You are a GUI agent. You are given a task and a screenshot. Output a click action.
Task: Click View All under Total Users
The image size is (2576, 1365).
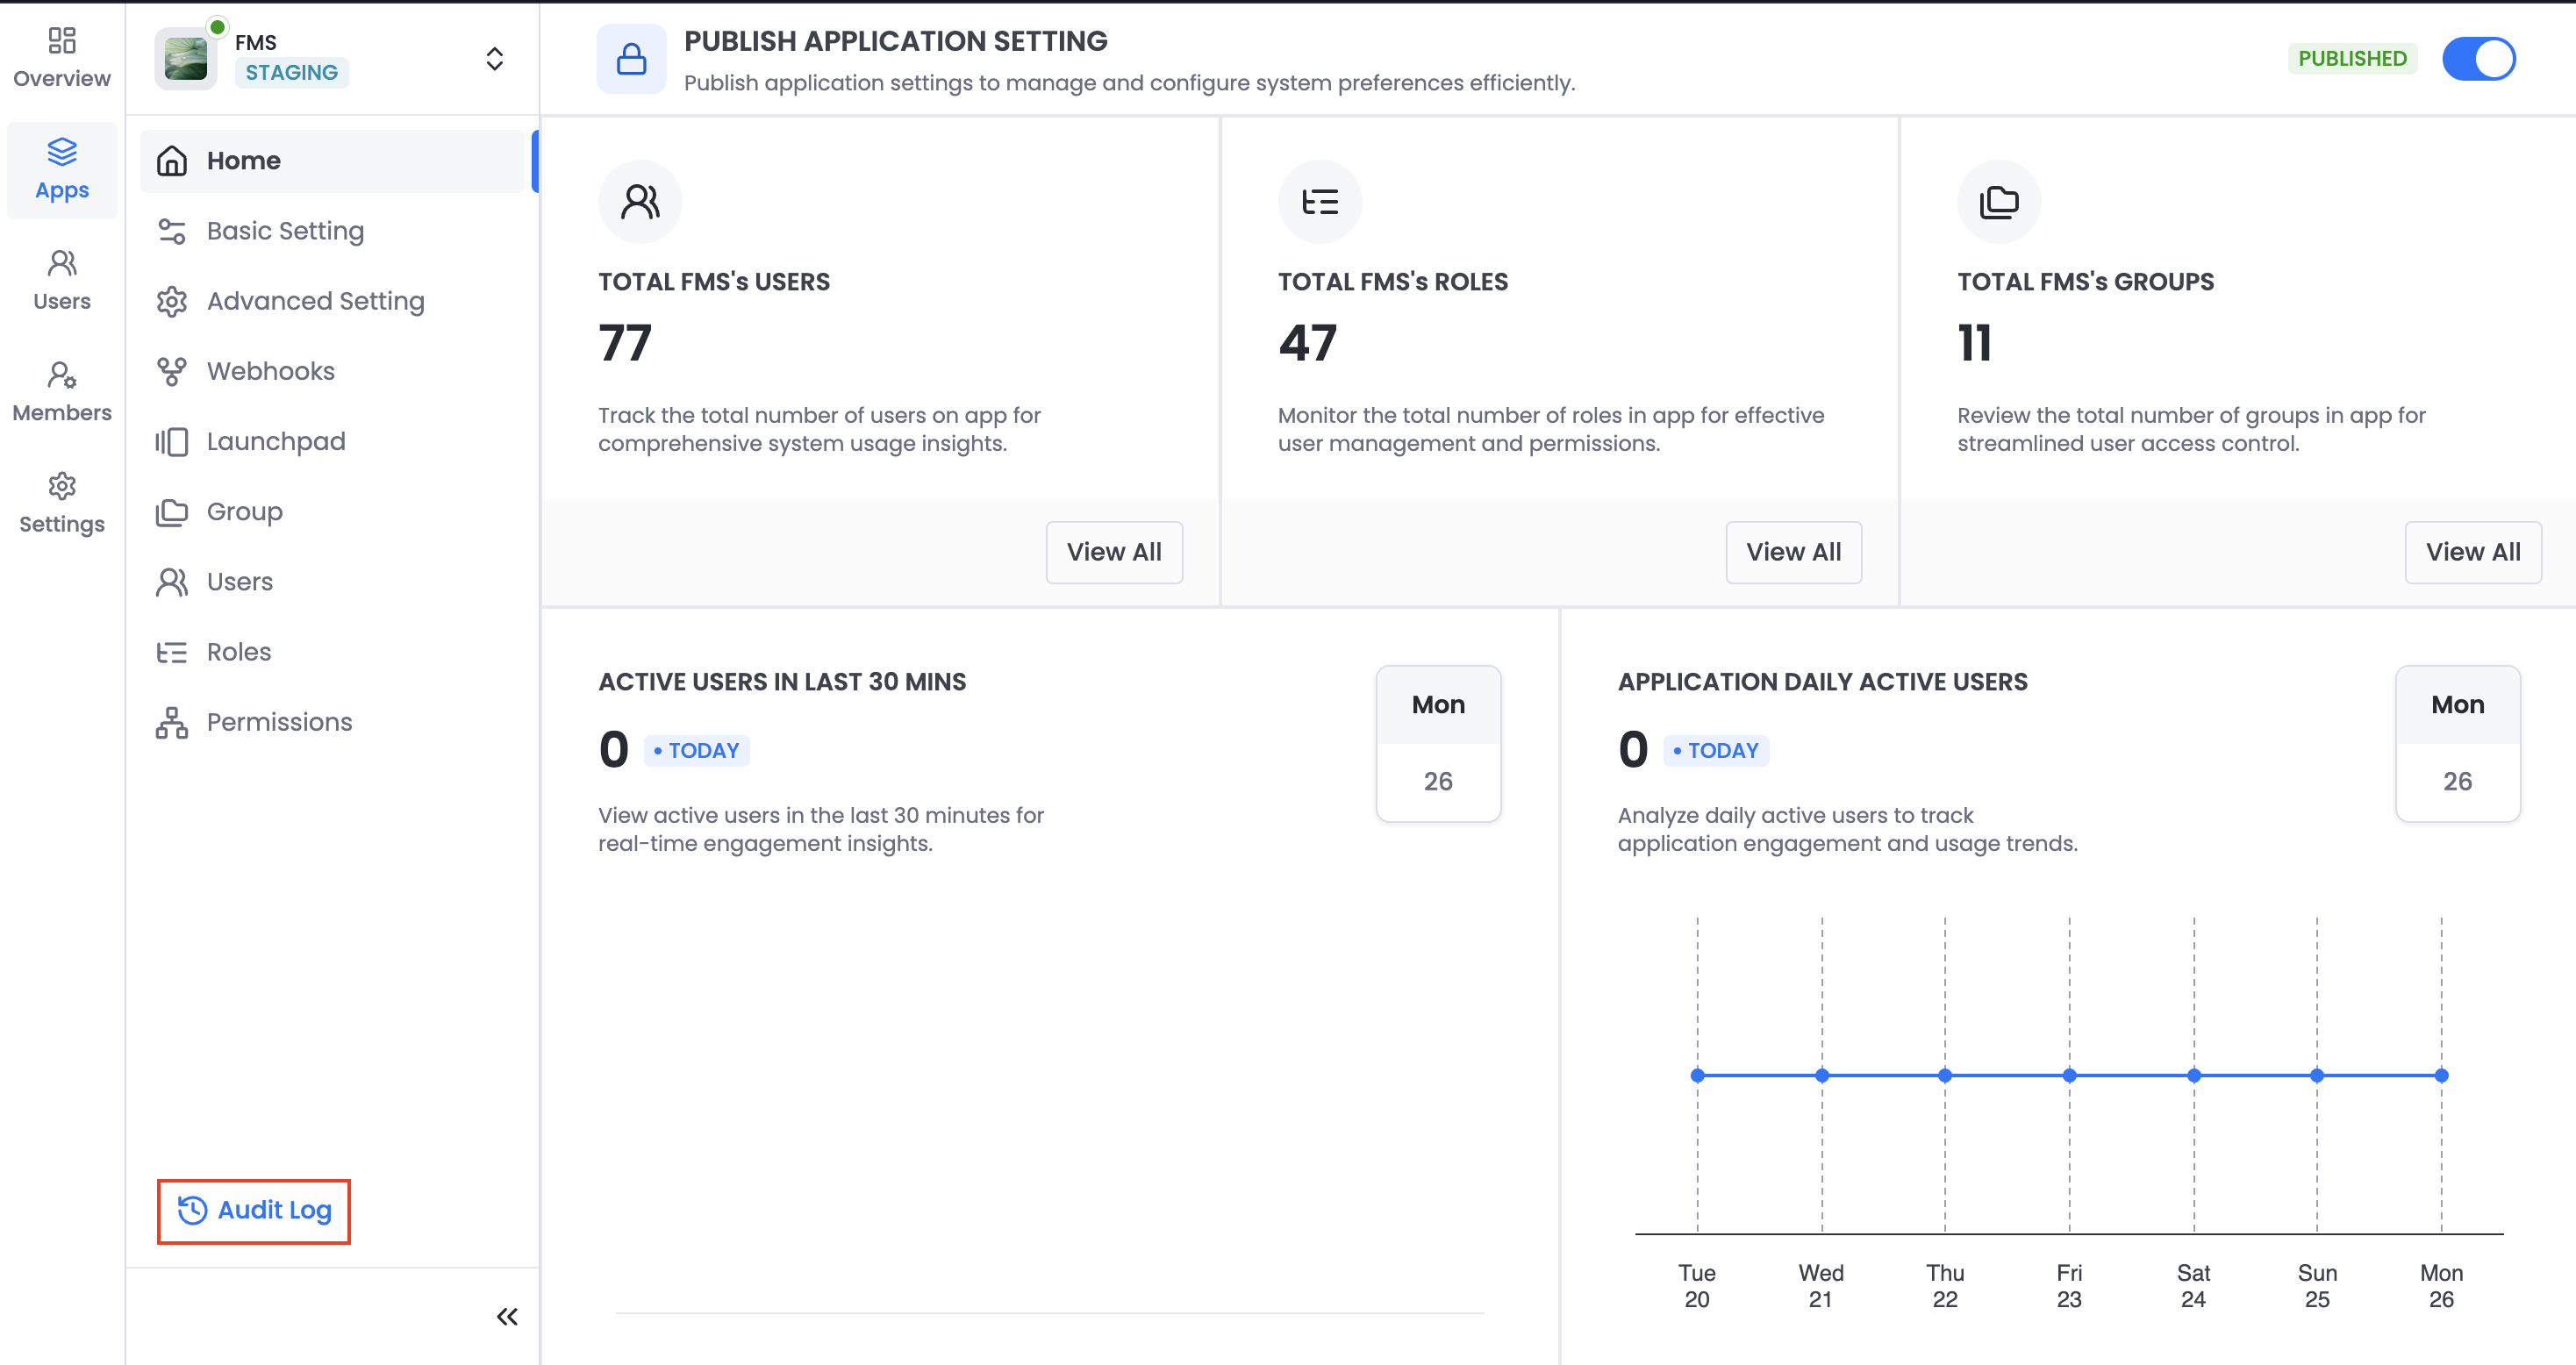tap(1113, 552)
